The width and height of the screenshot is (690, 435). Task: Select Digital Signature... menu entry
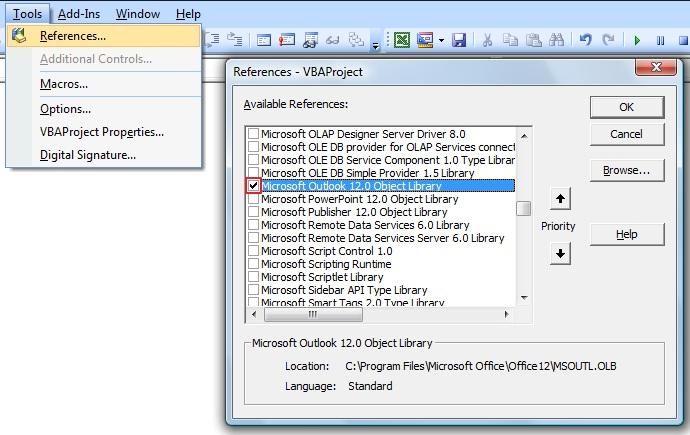click(104, 155)
